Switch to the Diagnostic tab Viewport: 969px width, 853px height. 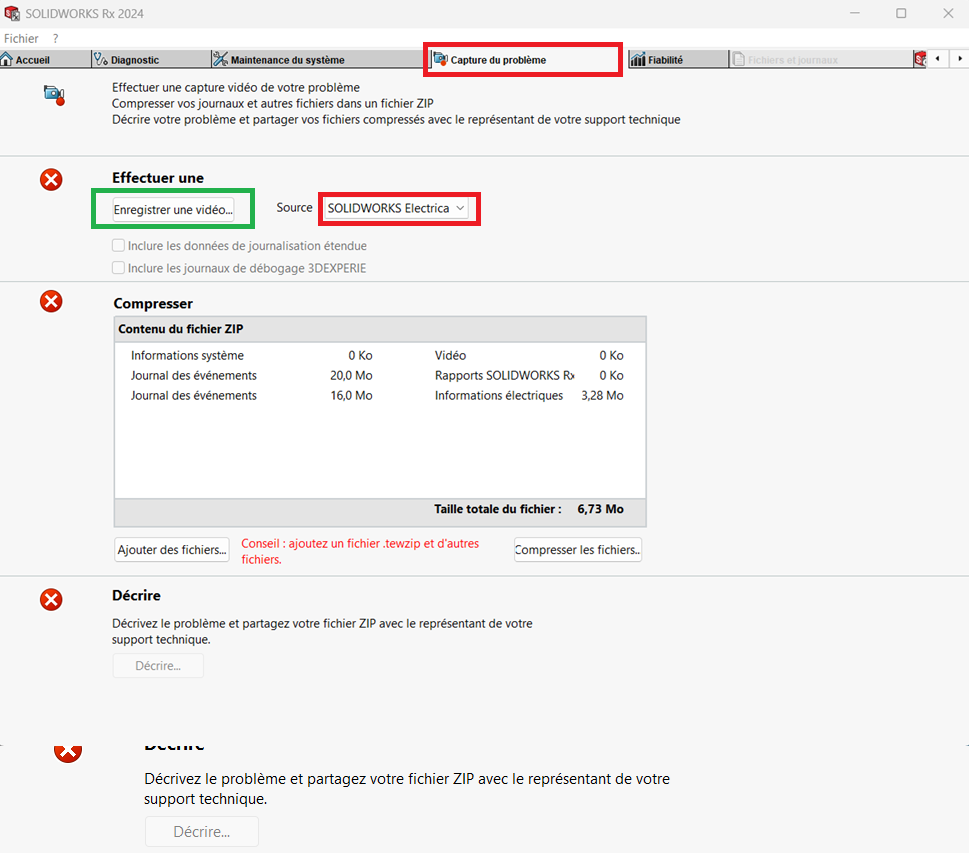pyautogui.click(x=151, y=59)
